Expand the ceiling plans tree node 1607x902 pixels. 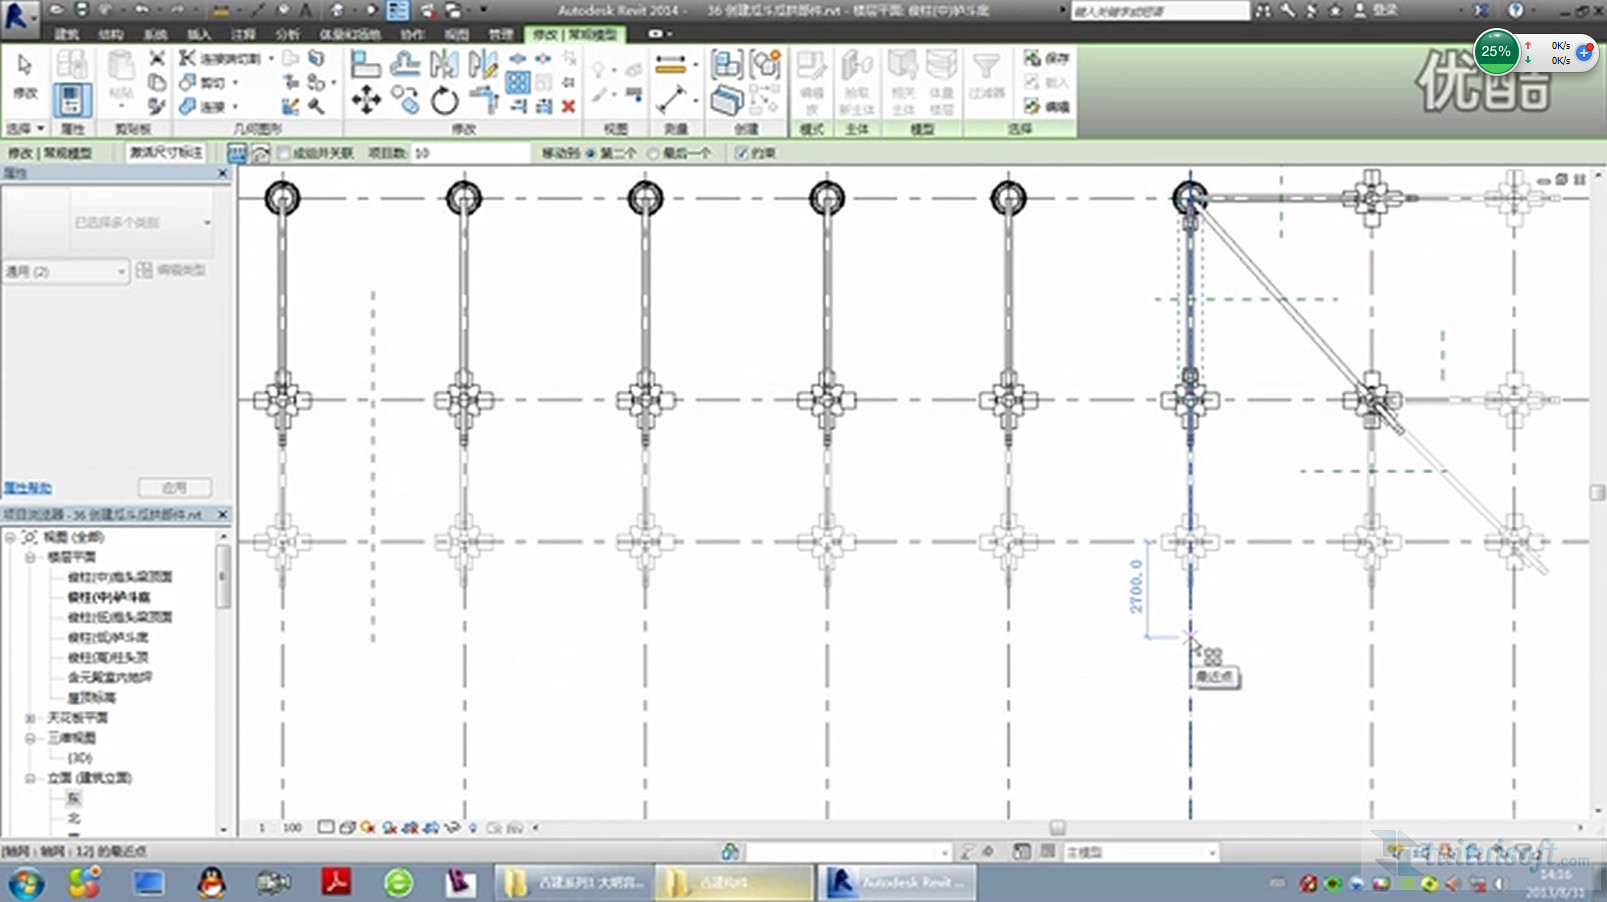(30, 718)
